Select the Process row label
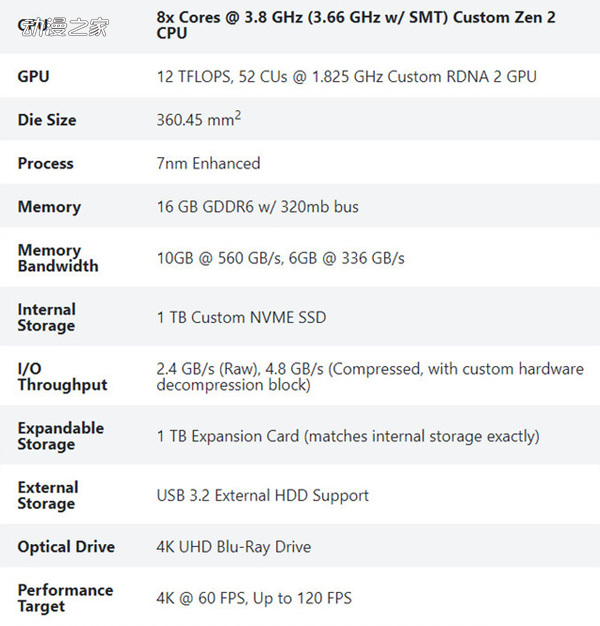Viewport: 600px width, 626px height. click(46, 163)
